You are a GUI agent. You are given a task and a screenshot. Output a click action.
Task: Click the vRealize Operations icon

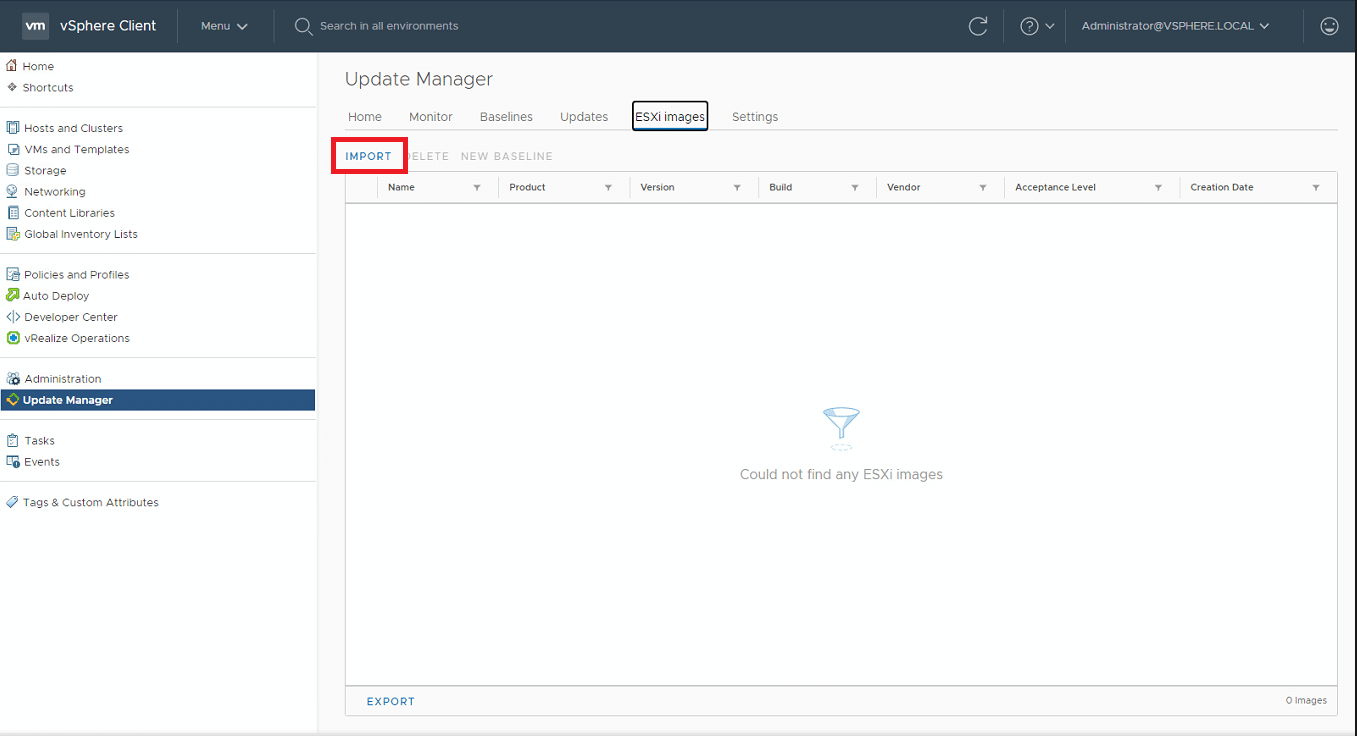click(13, 338)
